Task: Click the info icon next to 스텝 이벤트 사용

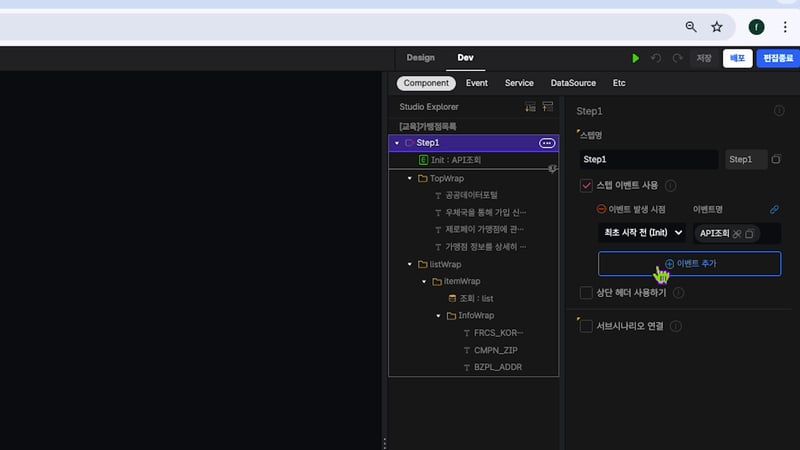Action: pos(671,186)
